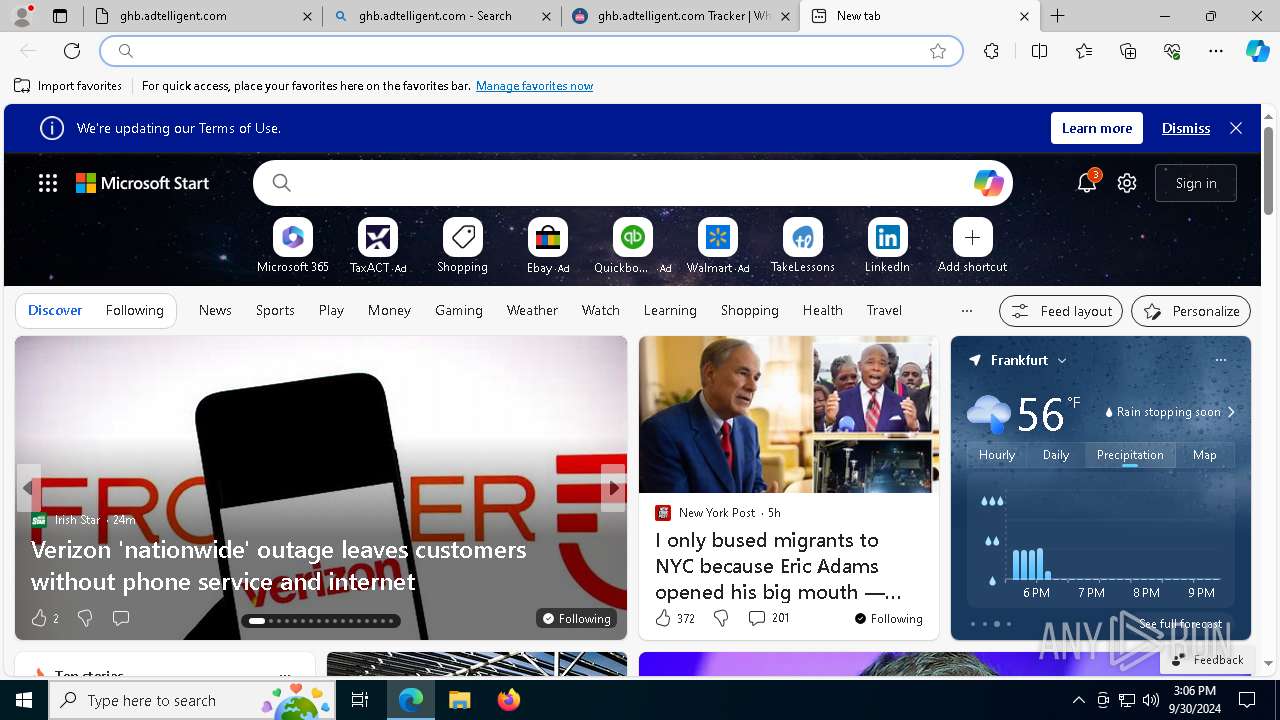Switch weather card to Daily tab
The image size is (1280, 720).
pos(1056,455)
